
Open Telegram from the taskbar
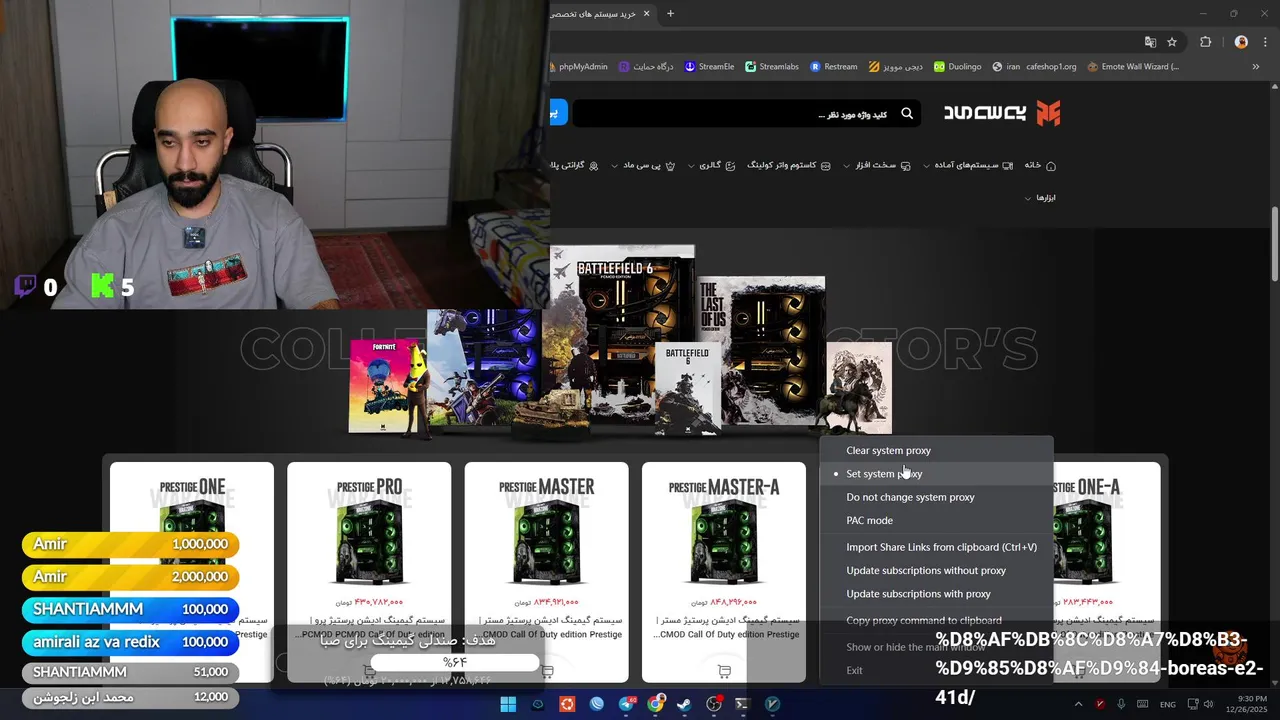tap(626, 704)
